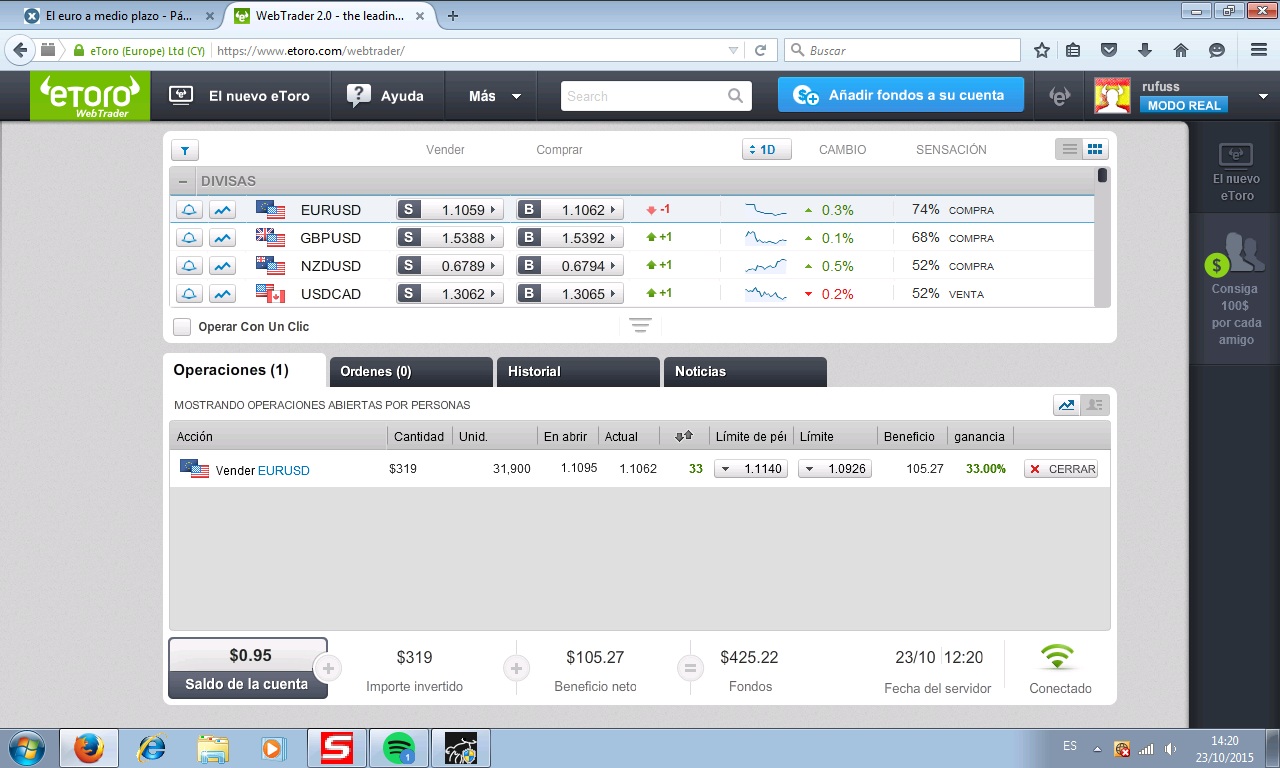Viewport: 1280px width, 768px height.
Task: Close the EURUSD position with CERRAR
Action: pos(1061,469)
